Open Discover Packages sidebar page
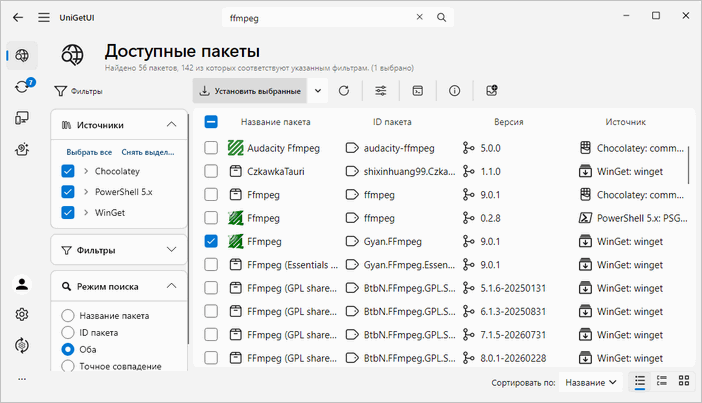Image resolution: width=702 pixels, height=403 pixels. click(22, 56)
